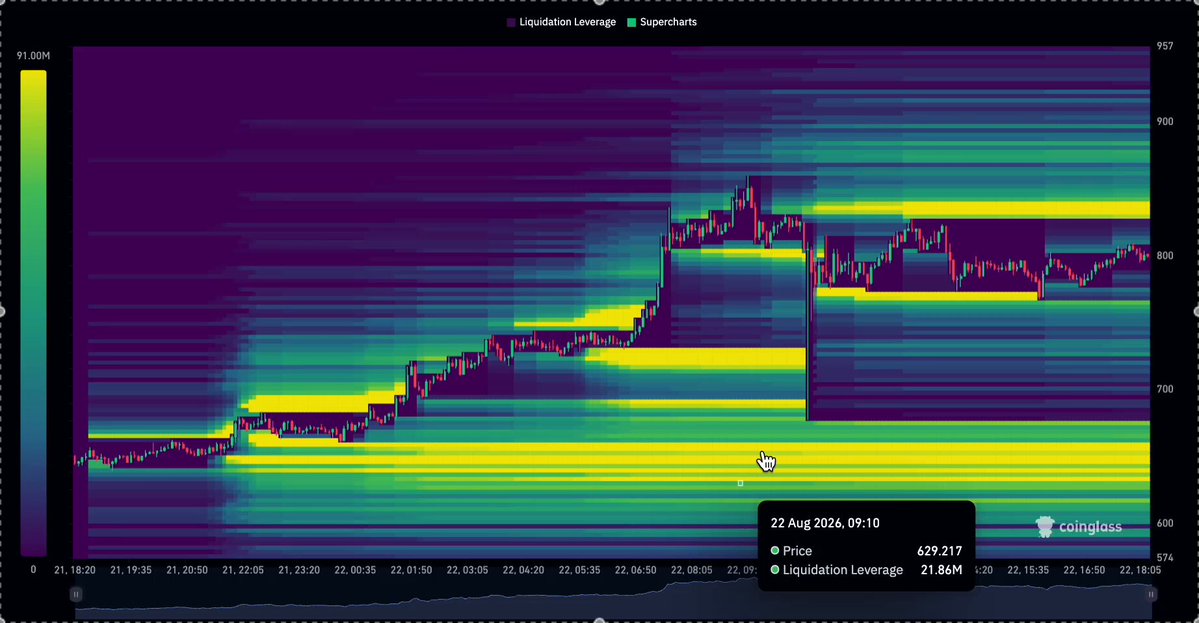Click the 'Price' label in the tooltip

[798, 551]
